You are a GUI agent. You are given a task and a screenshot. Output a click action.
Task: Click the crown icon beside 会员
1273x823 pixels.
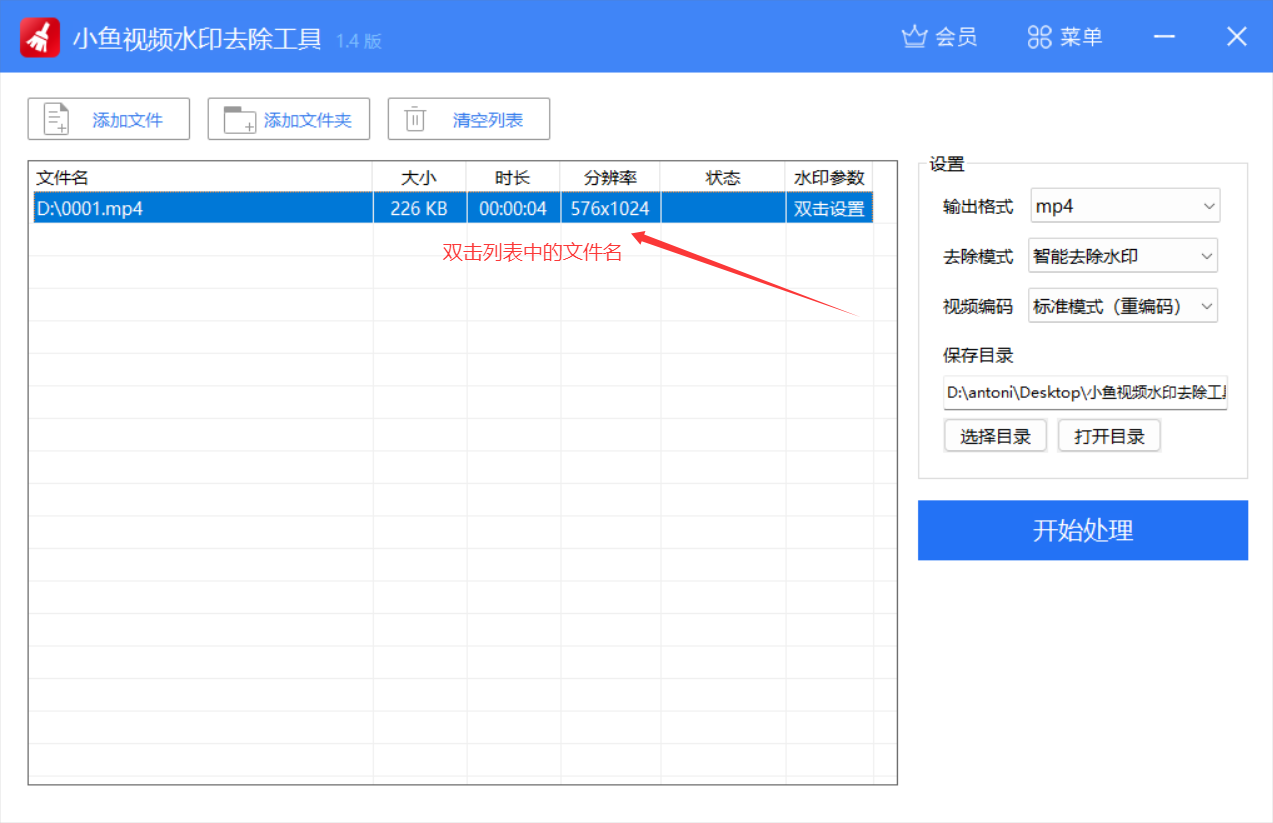[914, 37]
